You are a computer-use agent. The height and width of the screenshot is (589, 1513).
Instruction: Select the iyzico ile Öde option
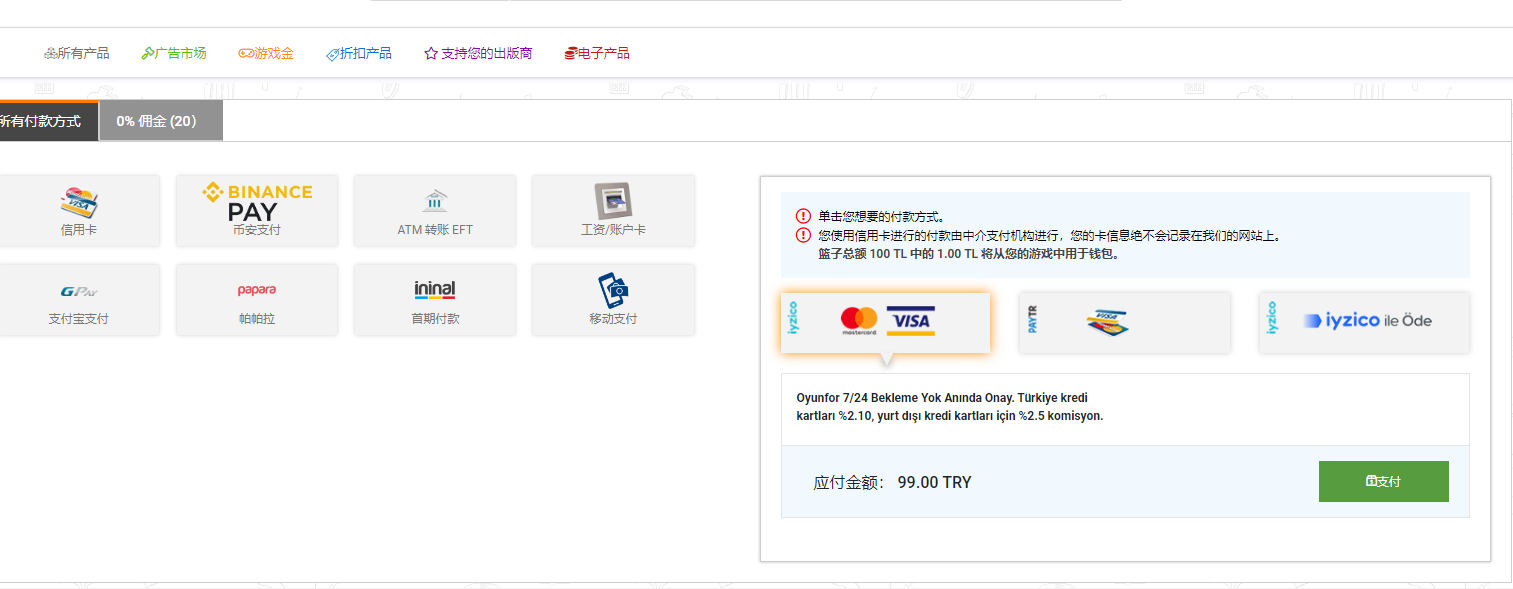tap(1364, 322)
